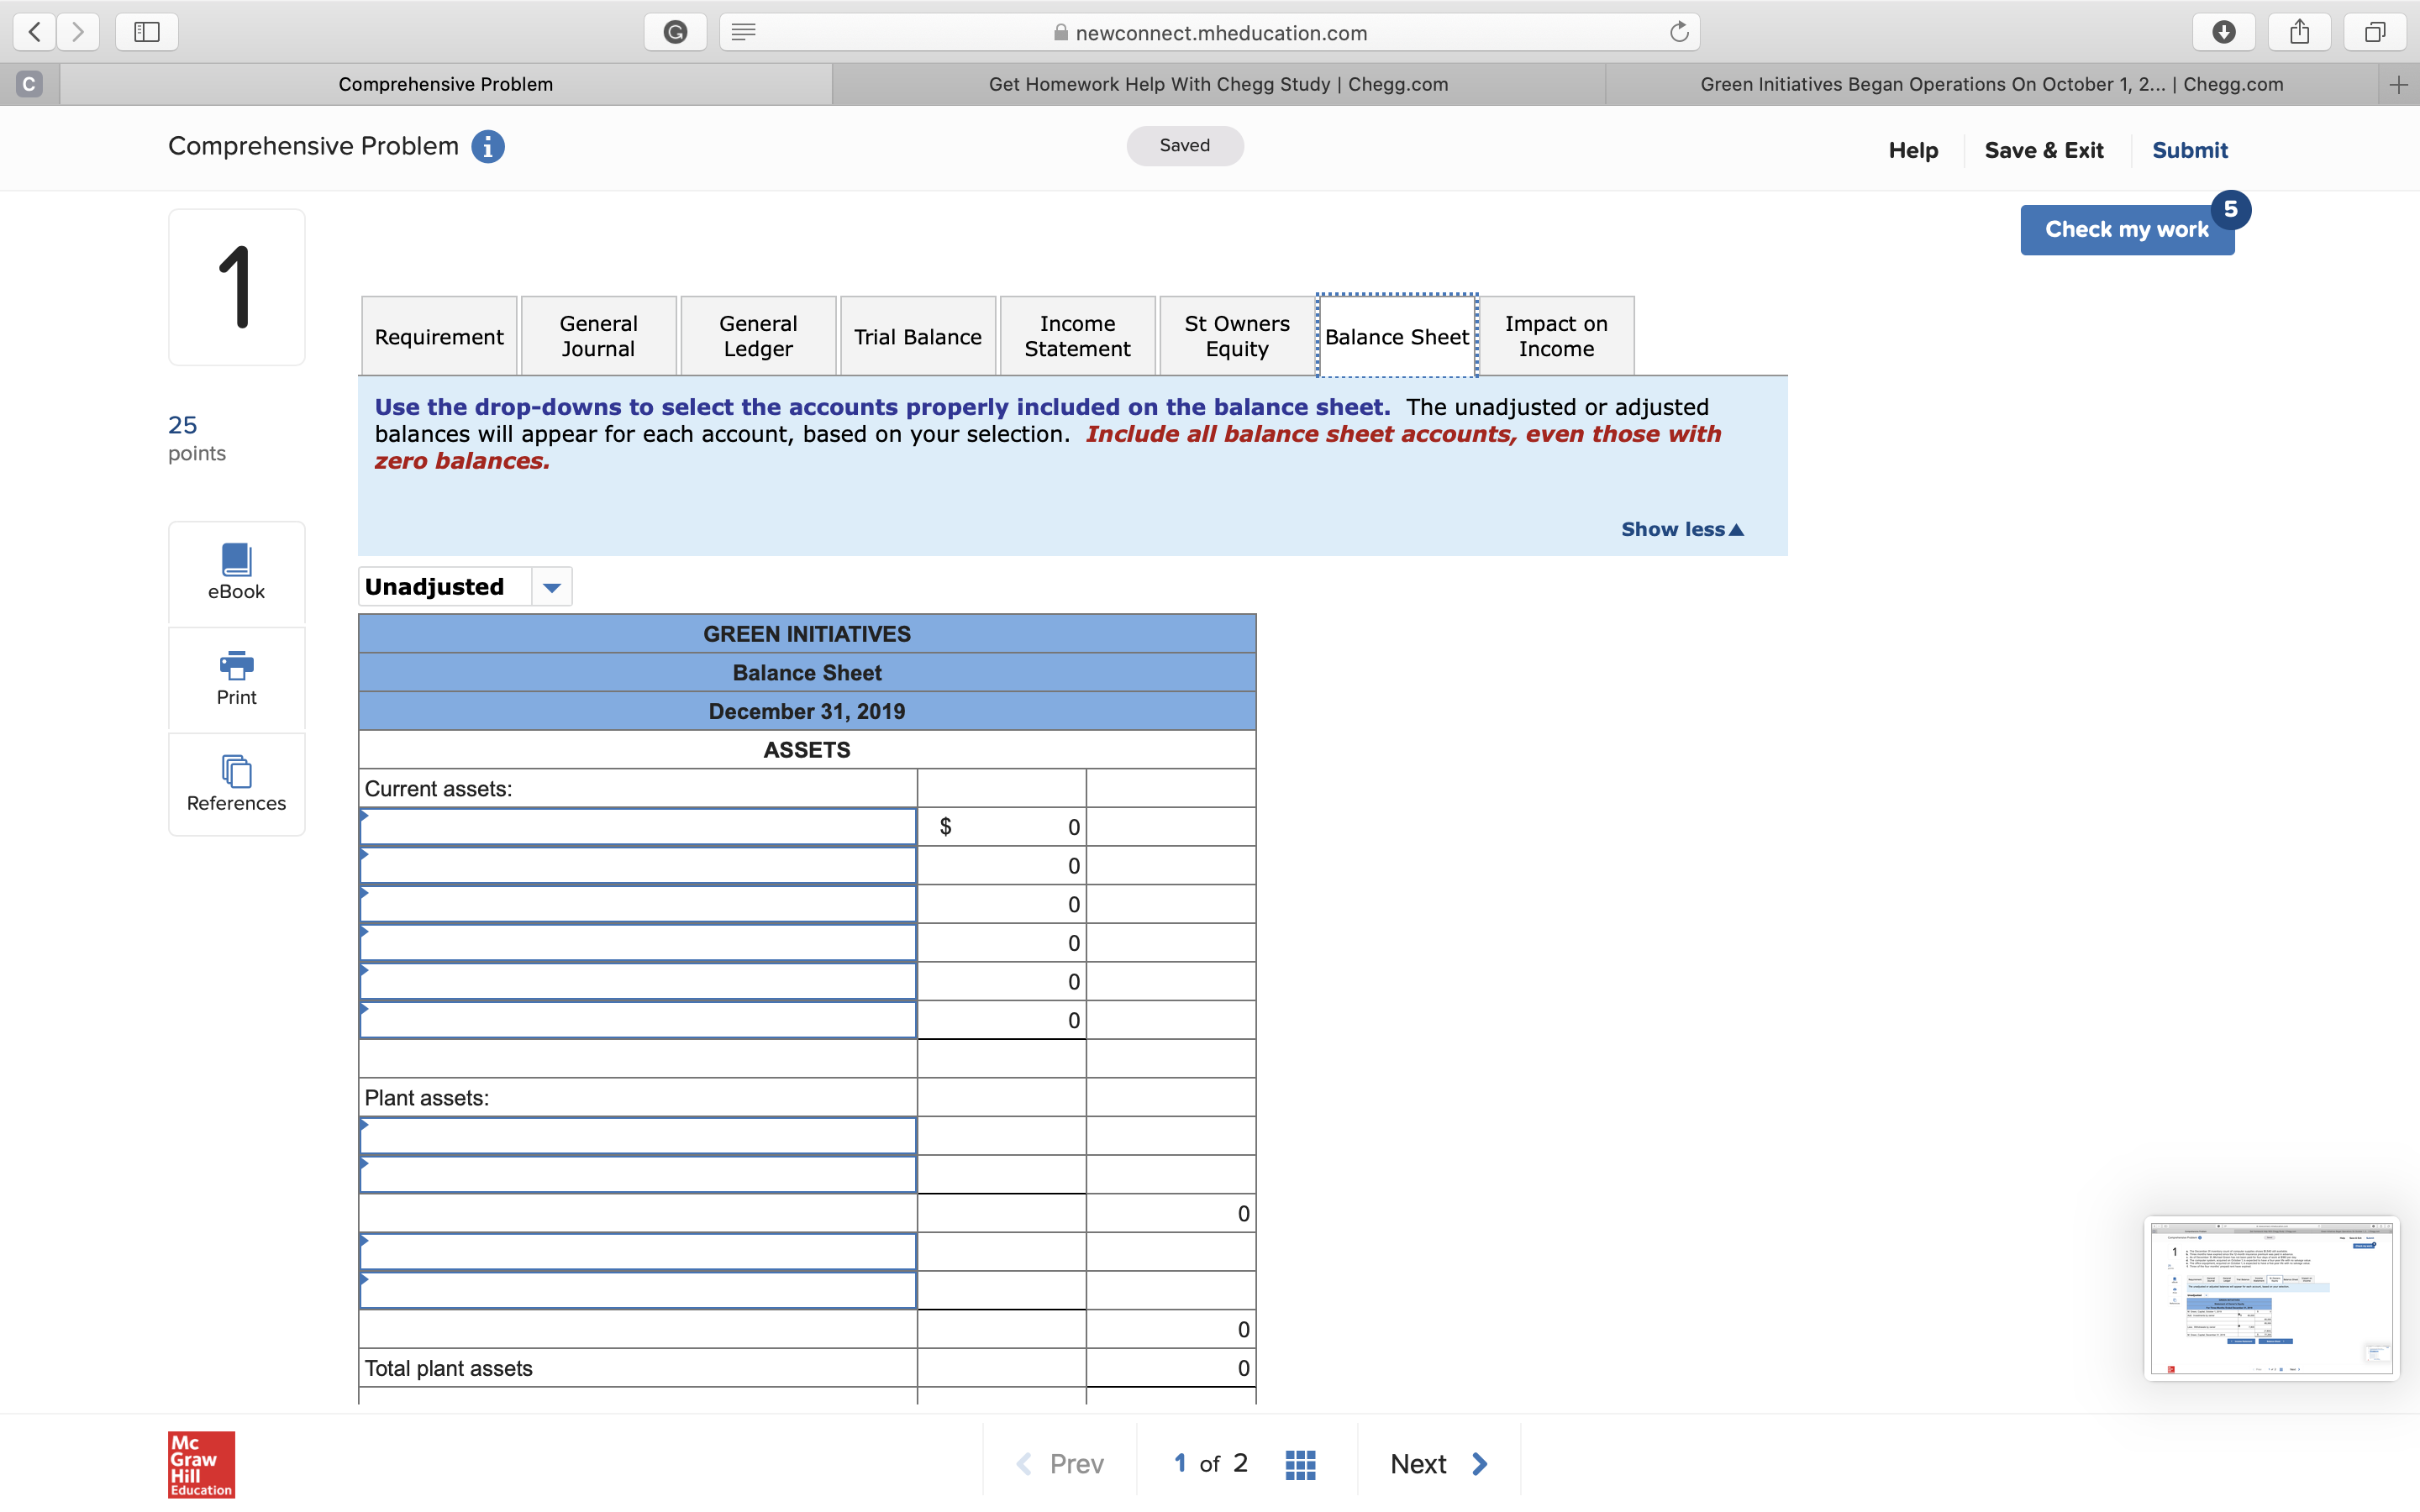This screenshot has width=2420, height=1512.
Task: Click the info icon beside Comprehensive Problem
Action: coord(487,147)
